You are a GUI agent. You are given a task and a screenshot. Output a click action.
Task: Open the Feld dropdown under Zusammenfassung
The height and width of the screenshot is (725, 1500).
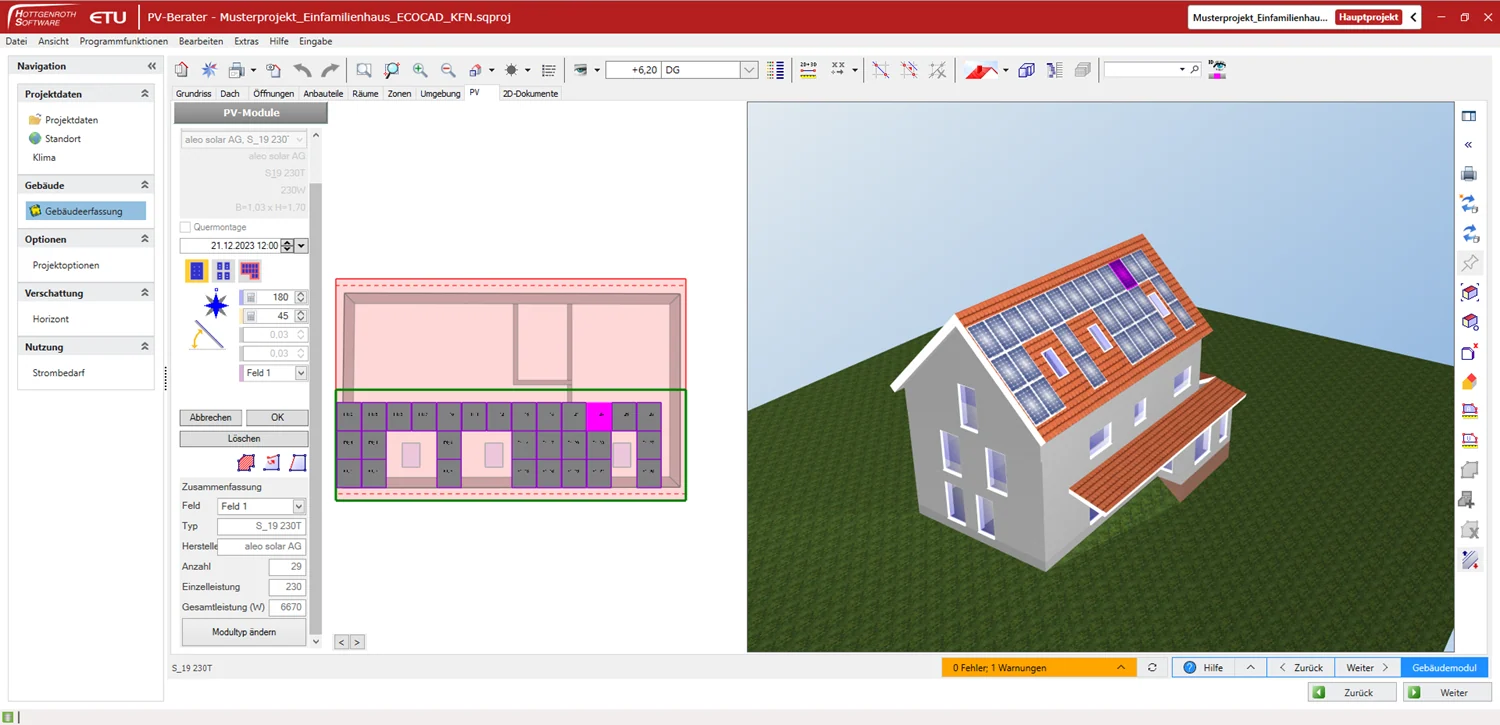(298, 507)
